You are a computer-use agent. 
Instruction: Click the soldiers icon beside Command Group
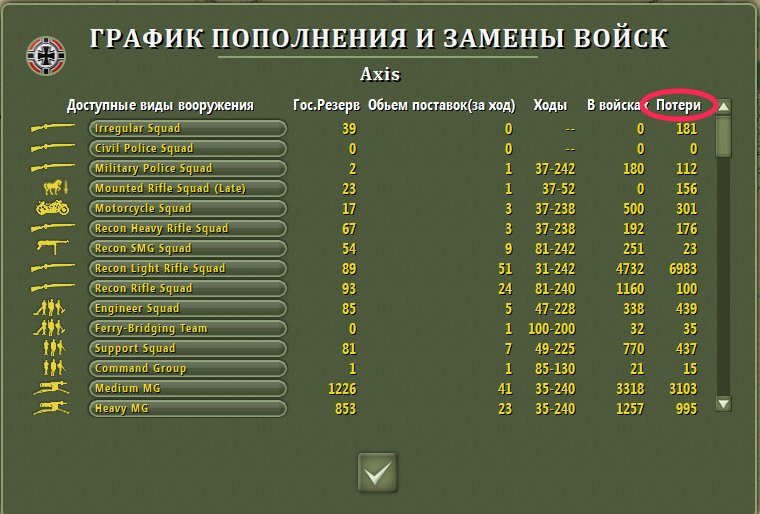coord(54,368)
